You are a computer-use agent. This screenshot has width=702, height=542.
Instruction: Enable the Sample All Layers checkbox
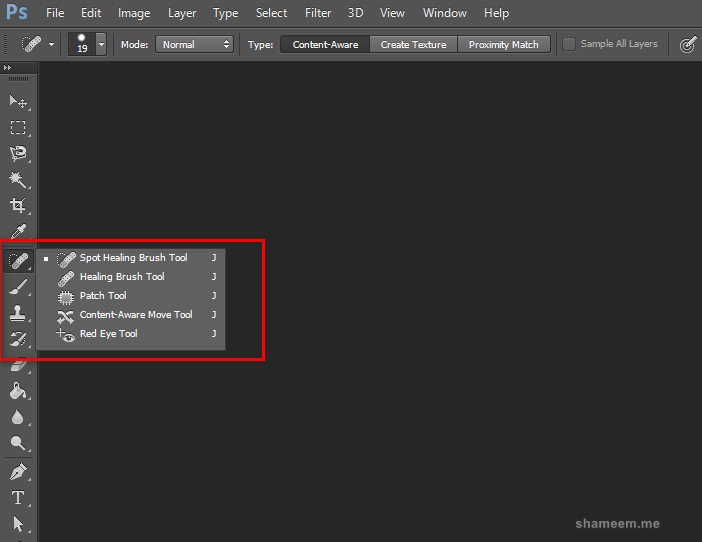[x=569, y=44]
